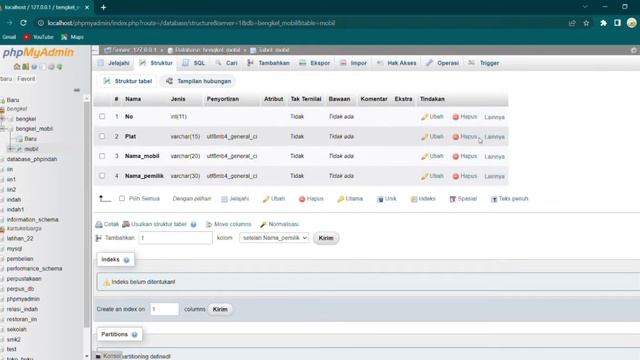This screenshot has height=360, width=640.
Task: Click the Create an index columns field
Action: tap(164, 309)
